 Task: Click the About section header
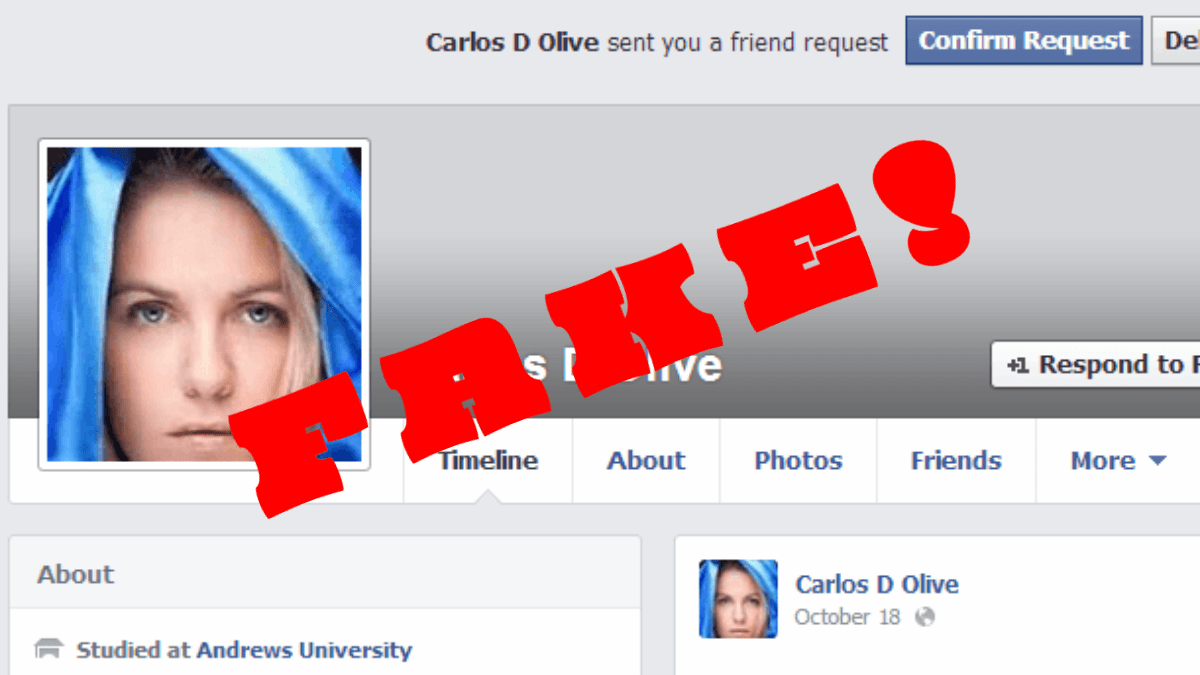coord(76,575)
